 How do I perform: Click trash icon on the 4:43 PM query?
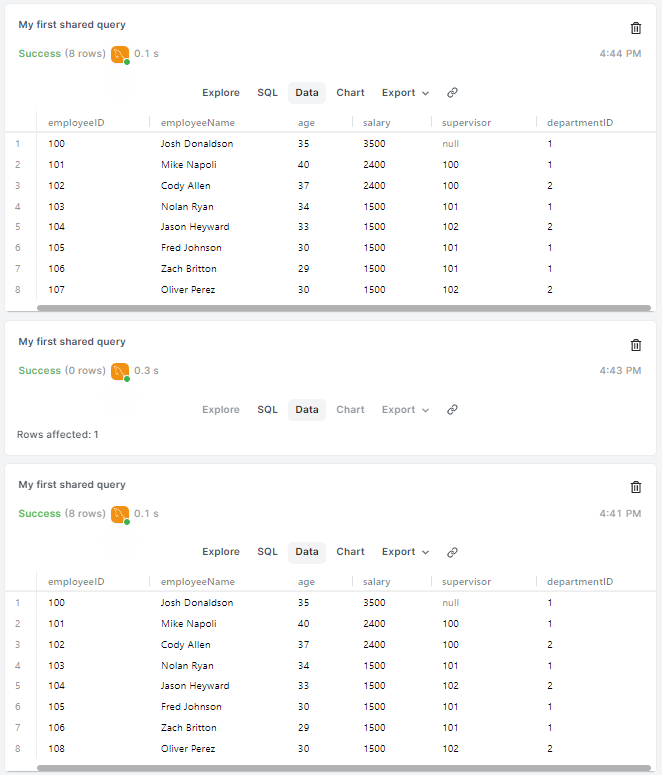(636, 345)
